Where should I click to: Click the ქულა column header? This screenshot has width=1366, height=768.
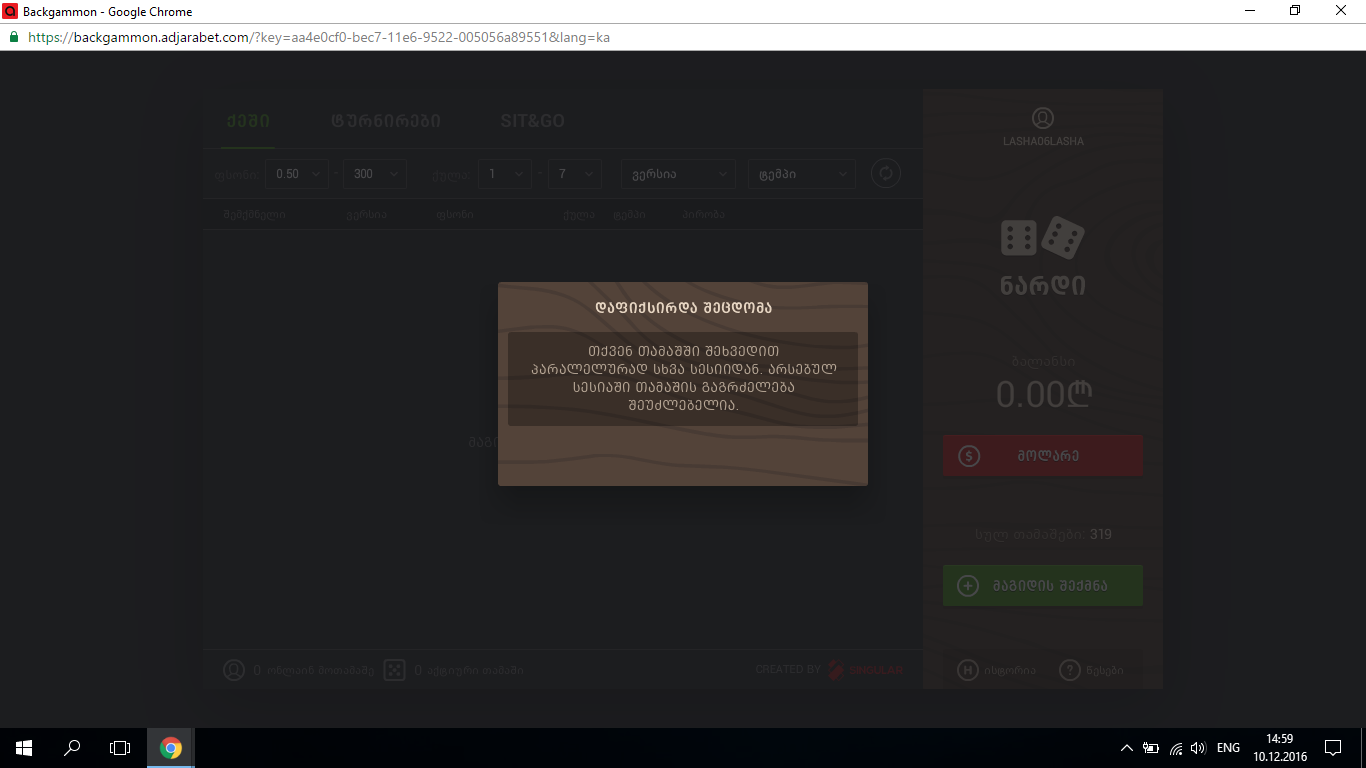(x=578, y=215)
